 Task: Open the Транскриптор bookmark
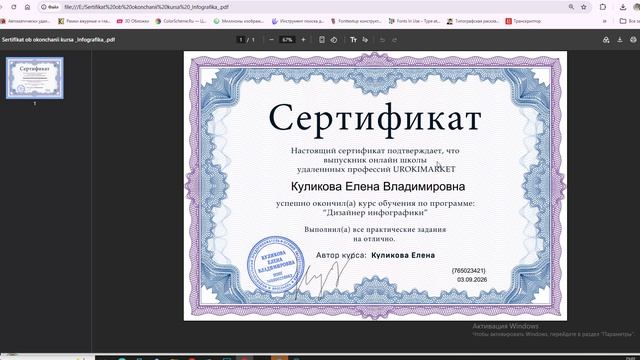(523, 21)
